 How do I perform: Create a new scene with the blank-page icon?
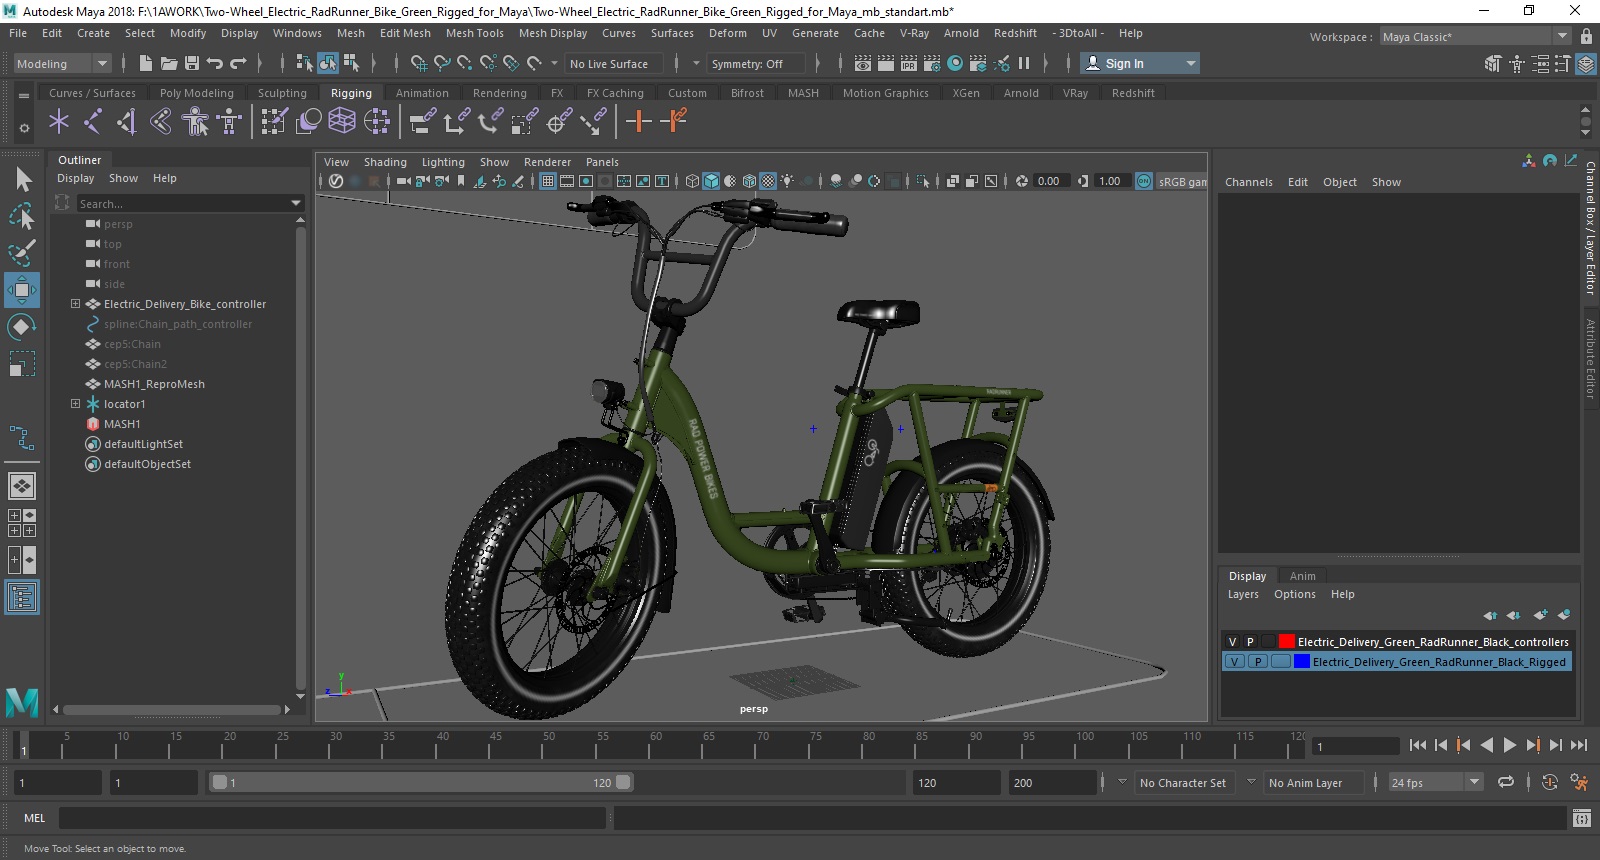(x=146, y=63)
